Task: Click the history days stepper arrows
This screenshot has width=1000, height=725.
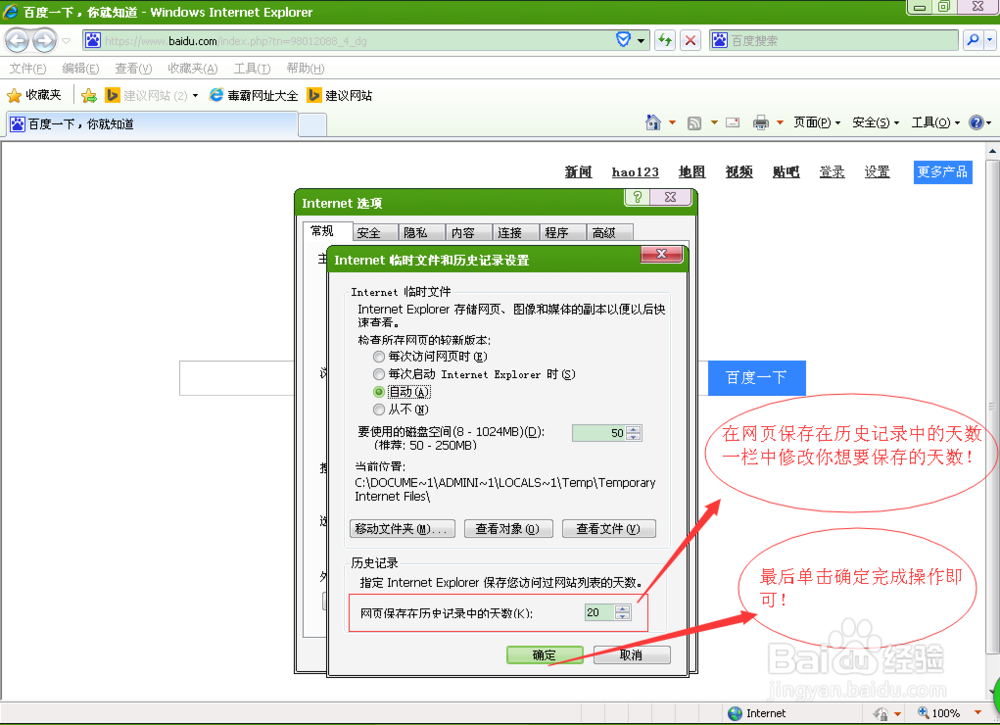Action: click(x=623, y=613)
